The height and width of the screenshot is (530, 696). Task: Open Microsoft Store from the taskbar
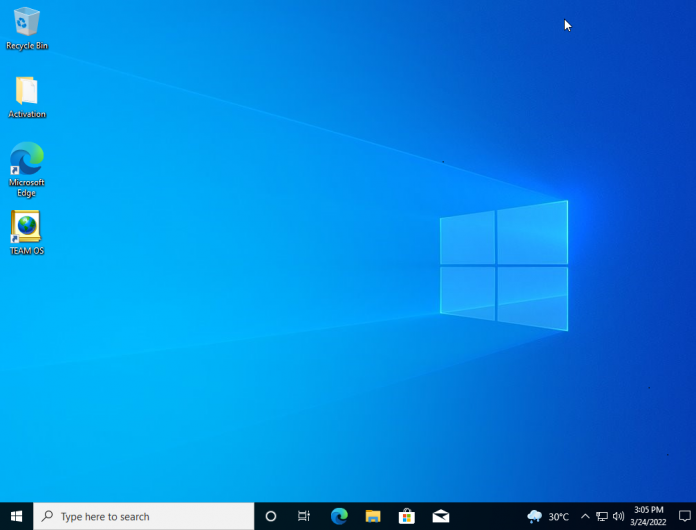(x=407, y=516)
